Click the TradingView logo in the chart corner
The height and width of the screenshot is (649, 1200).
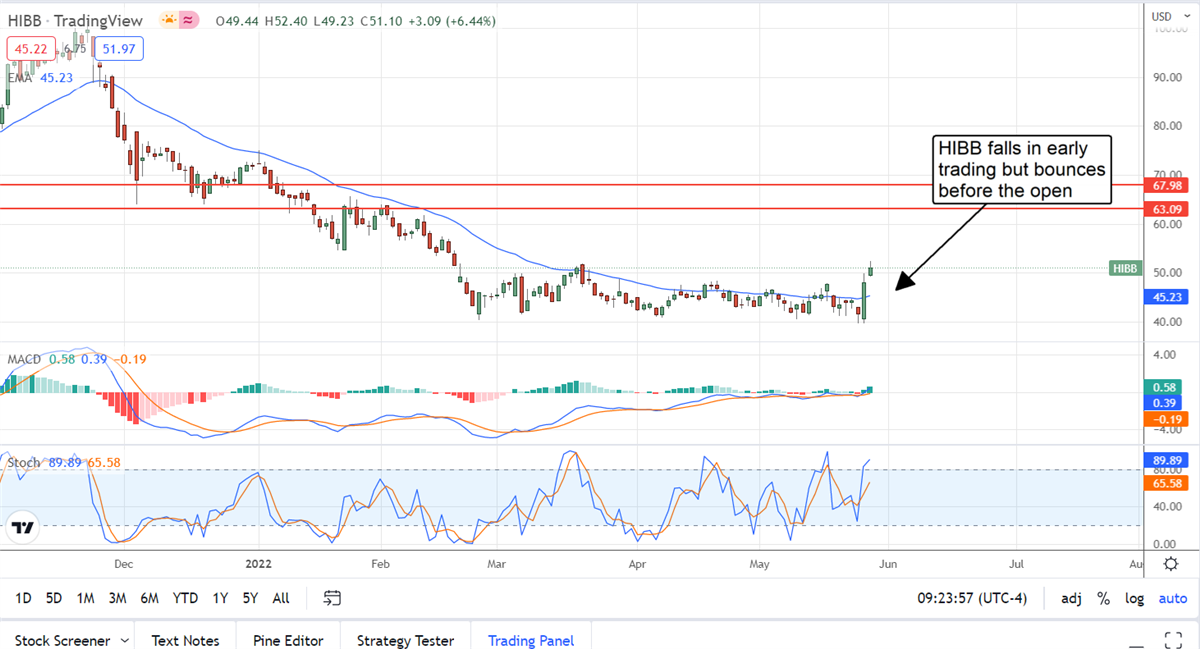point(24,527)
